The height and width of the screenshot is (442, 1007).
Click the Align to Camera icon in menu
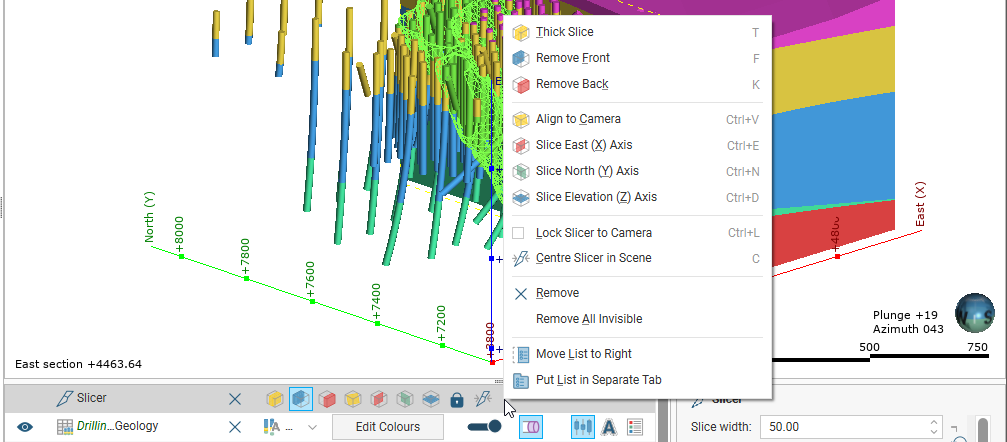(520, 119)
